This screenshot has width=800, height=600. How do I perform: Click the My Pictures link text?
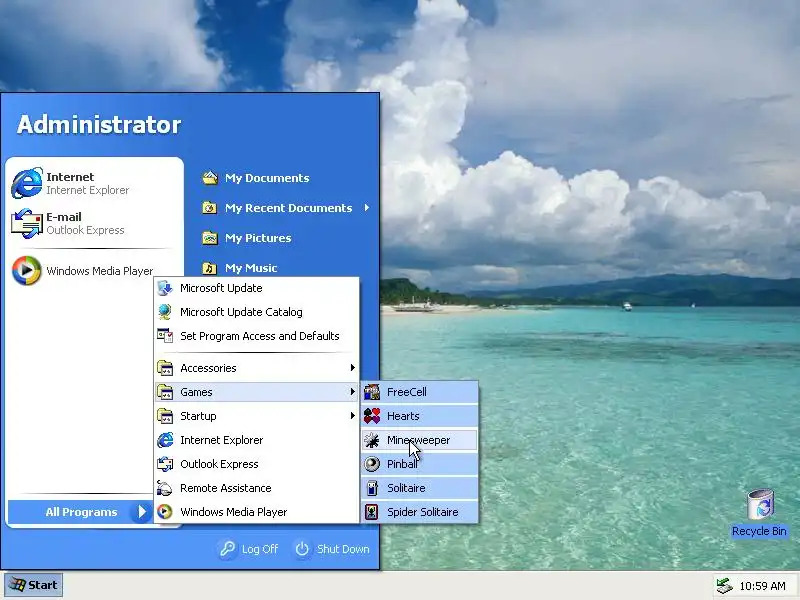[x=258, y=238]
